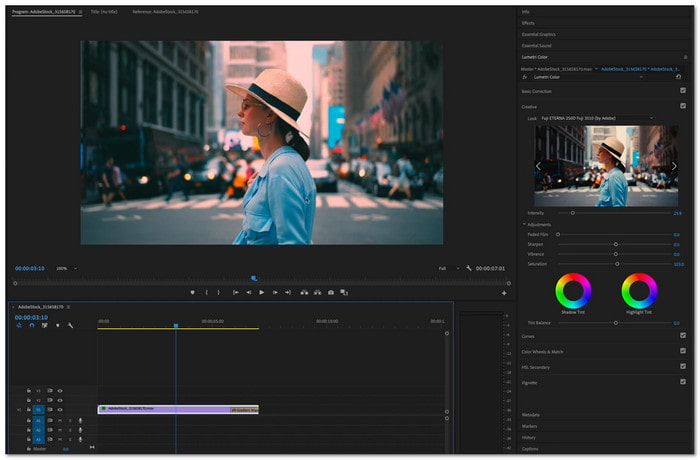This screenshot has height=460, width=700.
Task: Open the Button Editor plus icon
Action: click(x=504, y=293)
